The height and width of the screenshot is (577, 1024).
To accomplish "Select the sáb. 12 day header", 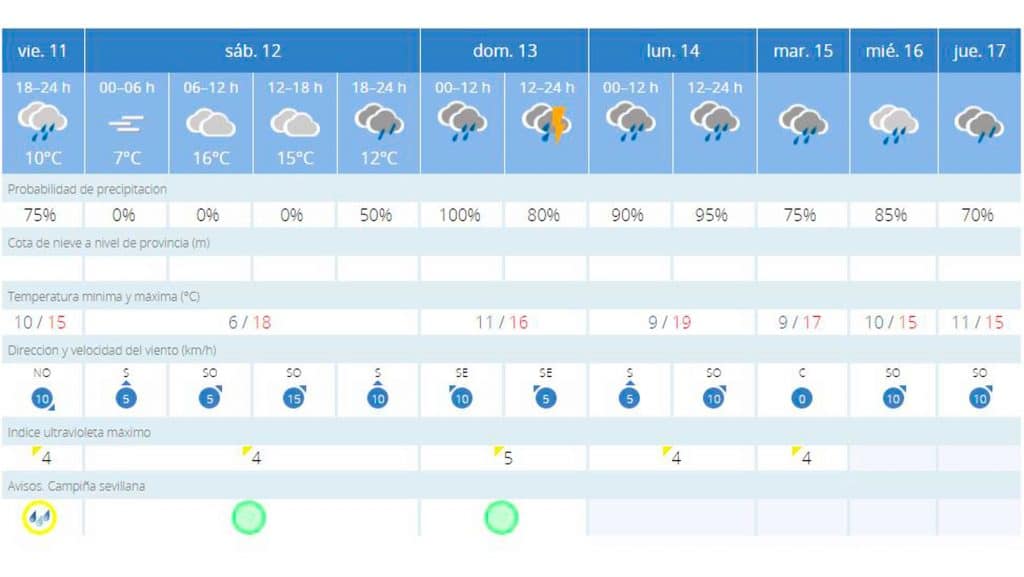I will (253, 51).
